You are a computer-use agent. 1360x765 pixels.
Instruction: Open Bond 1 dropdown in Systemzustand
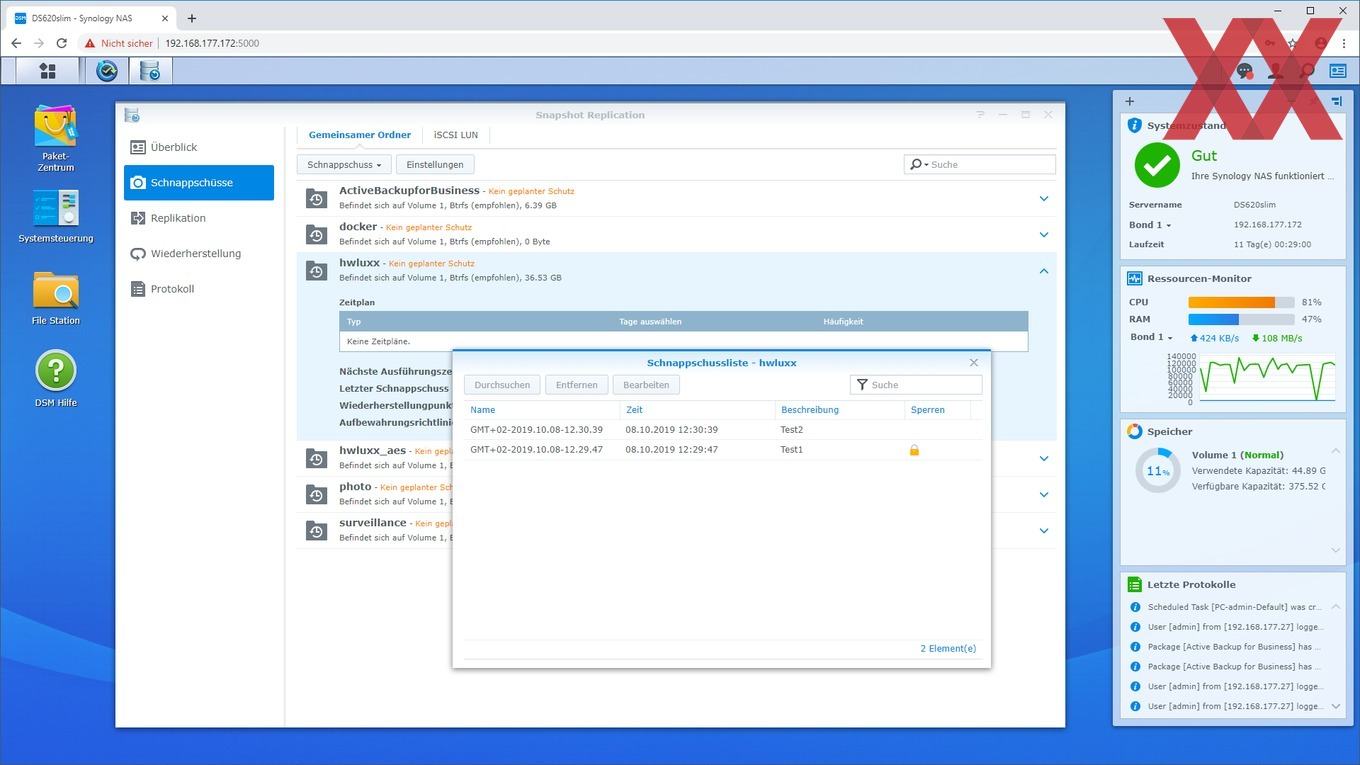pyautogui.click(x=1150, y=225)
